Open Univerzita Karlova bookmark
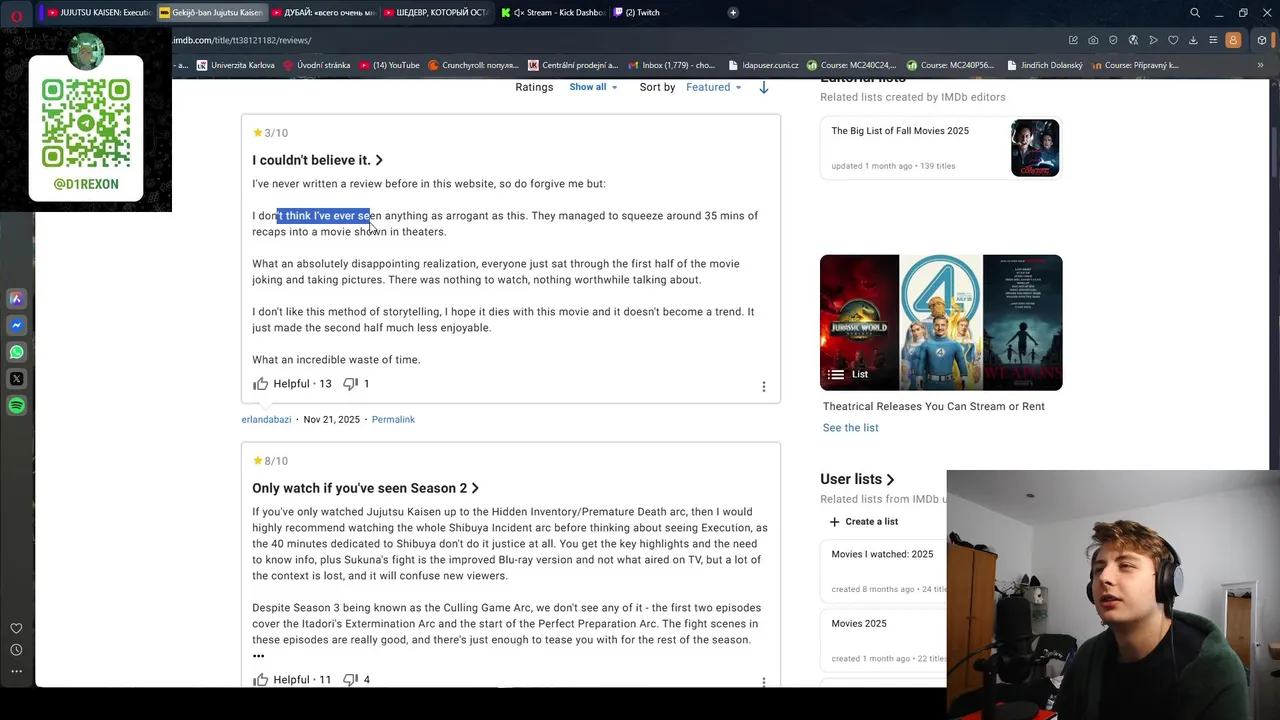Image resolution: width=1280 pixels, height=720 pixels. pos(235,65)
